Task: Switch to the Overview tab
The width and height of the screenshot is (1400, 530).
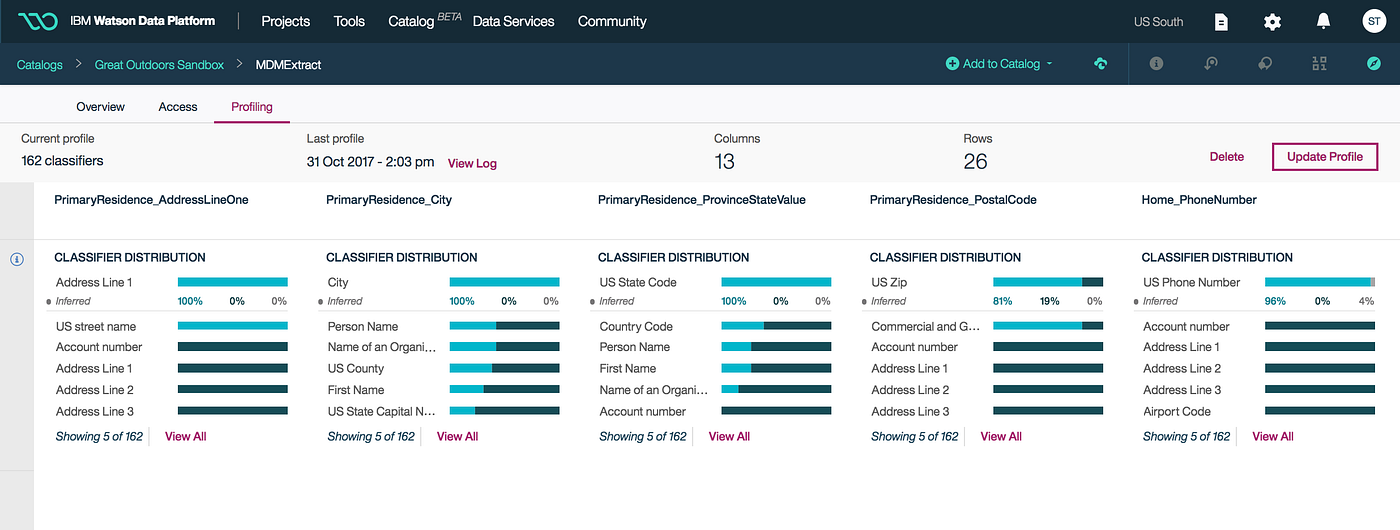Action: point(101,106)
